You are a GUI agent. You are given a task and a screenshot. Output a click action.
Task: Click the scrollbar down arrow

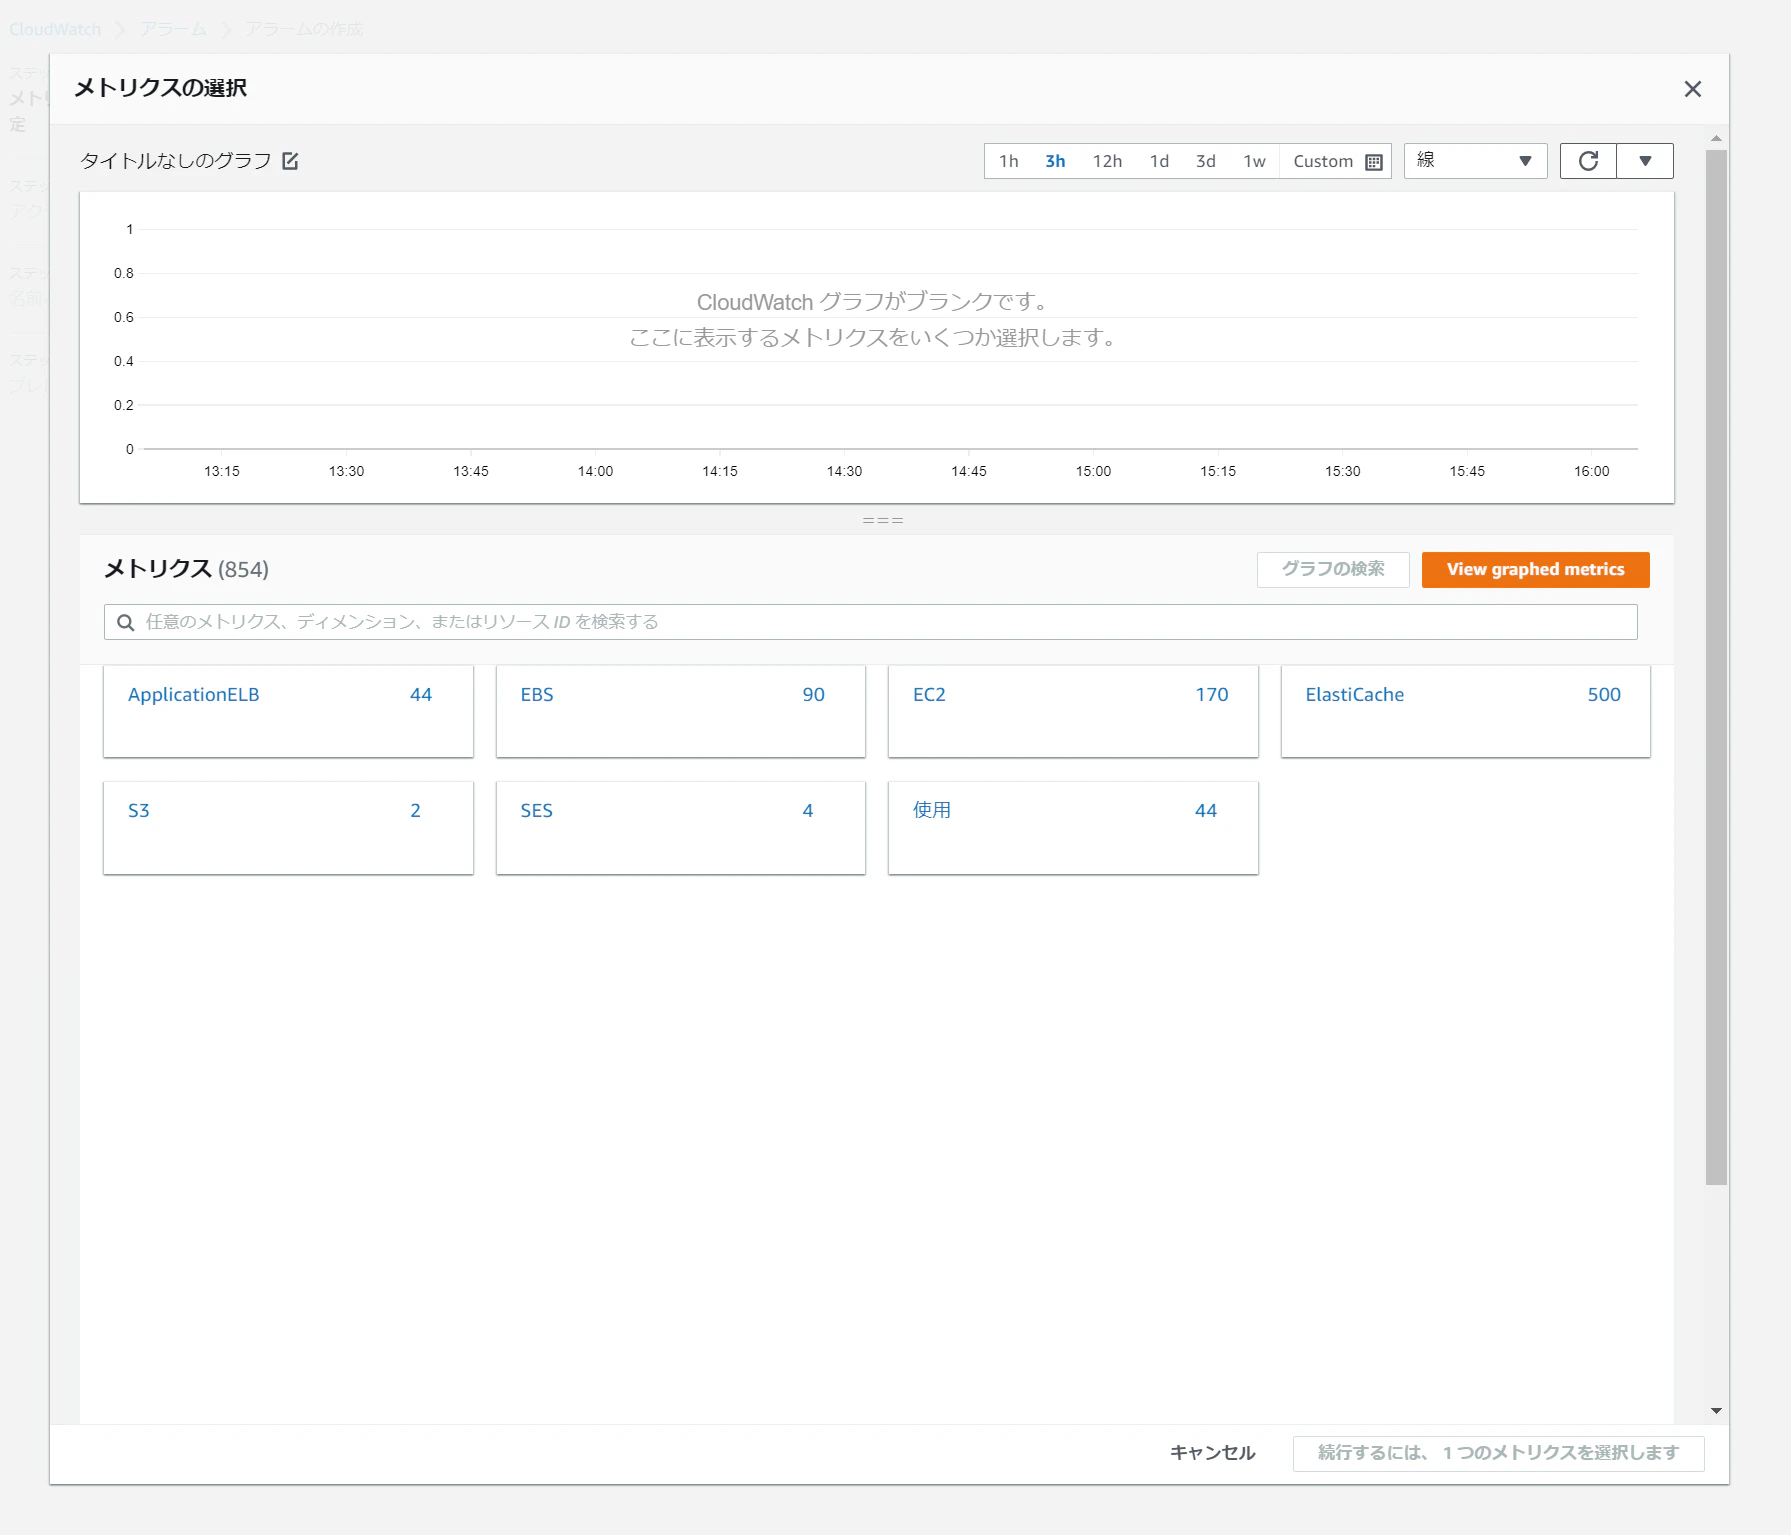1716,1411
